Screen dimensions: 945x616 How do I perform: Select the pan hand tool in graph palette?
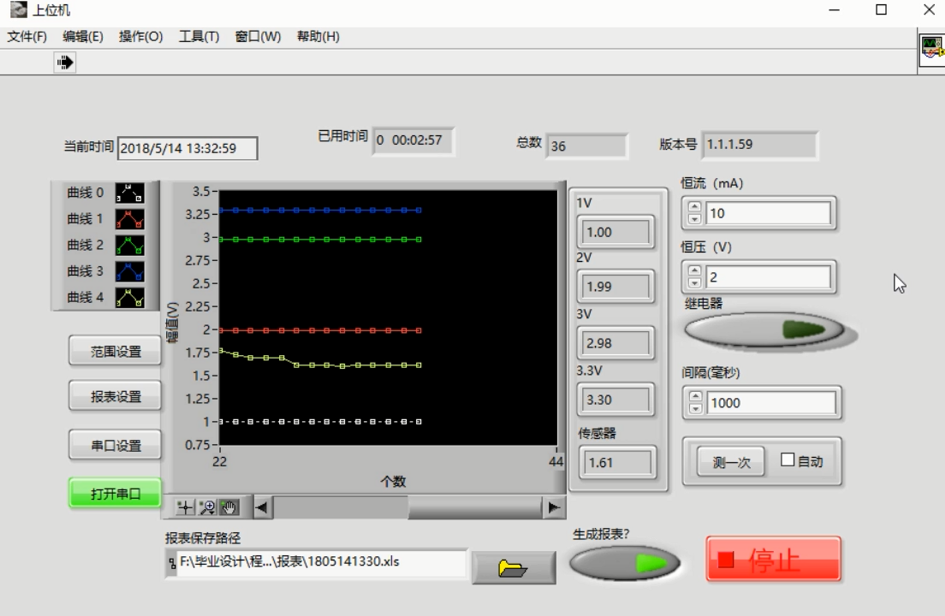click(x=229, y=507)
